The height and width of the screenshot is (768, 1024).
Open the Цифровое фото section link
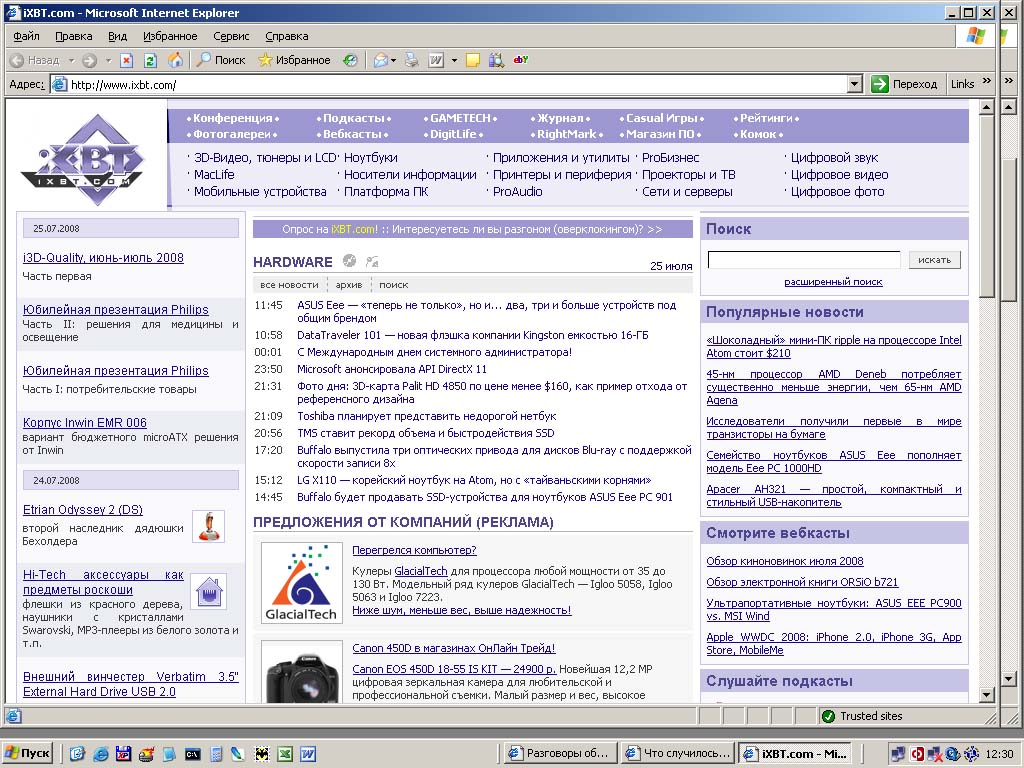tap(837, 191)
